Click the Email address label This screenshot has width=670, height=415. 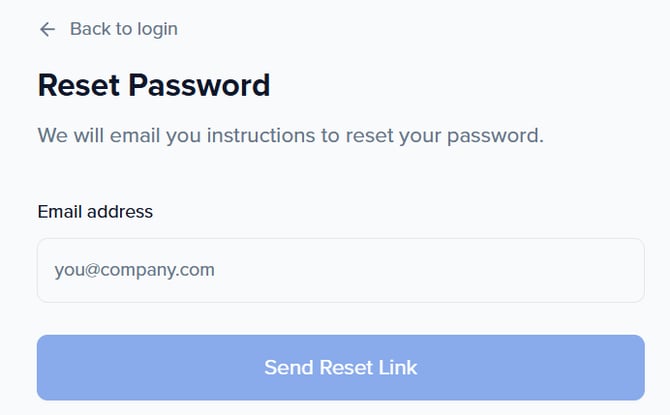coord(95,211)
